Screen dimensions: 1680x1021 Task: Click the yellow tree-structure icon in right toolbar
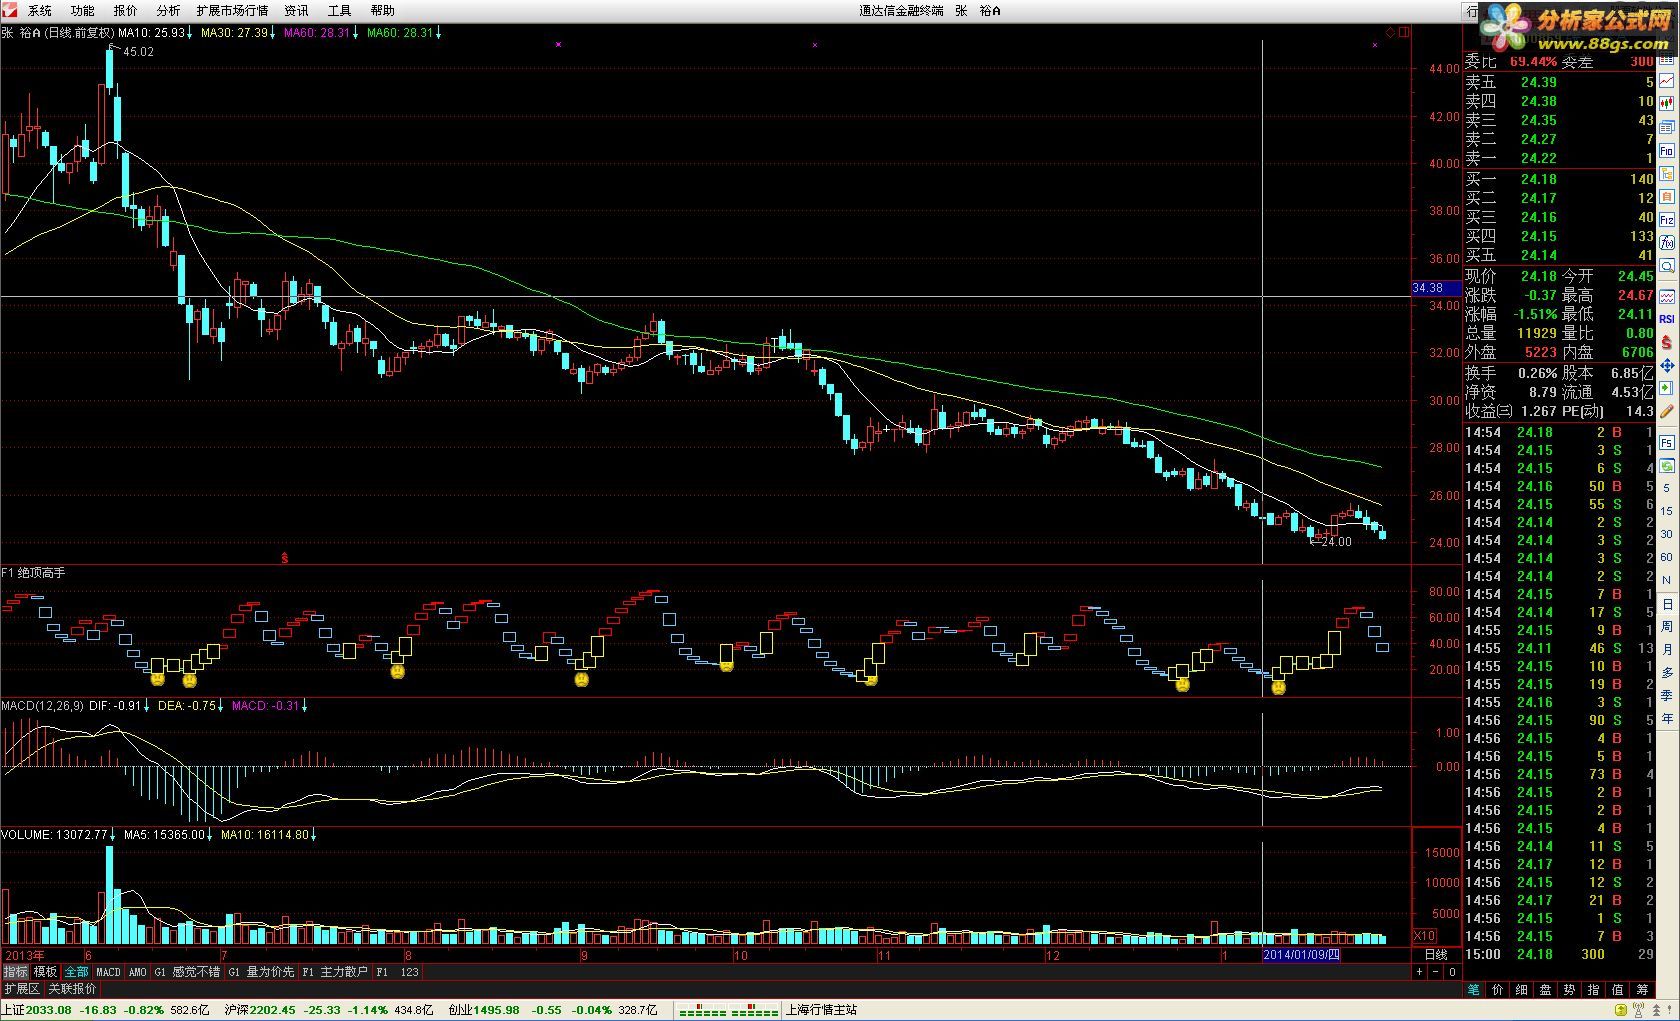tap(1667, 173)
